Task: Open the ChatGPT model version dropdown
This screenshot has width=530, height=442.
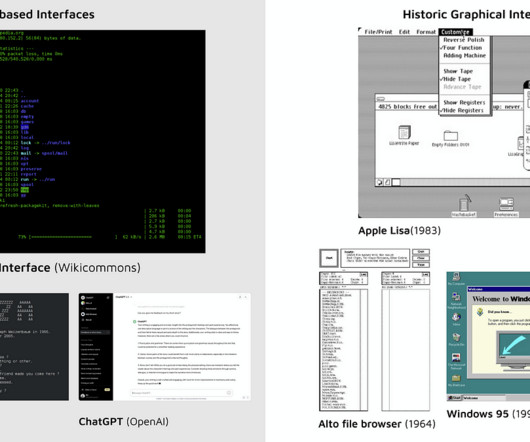Action: click(x=124, y=297)
